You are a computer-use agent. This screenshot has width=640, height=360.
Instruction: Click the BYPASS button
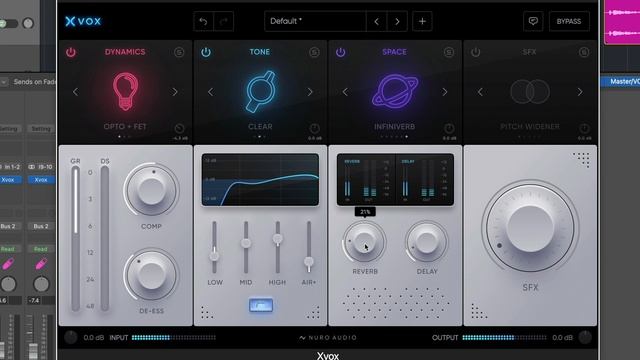(569, 21)
